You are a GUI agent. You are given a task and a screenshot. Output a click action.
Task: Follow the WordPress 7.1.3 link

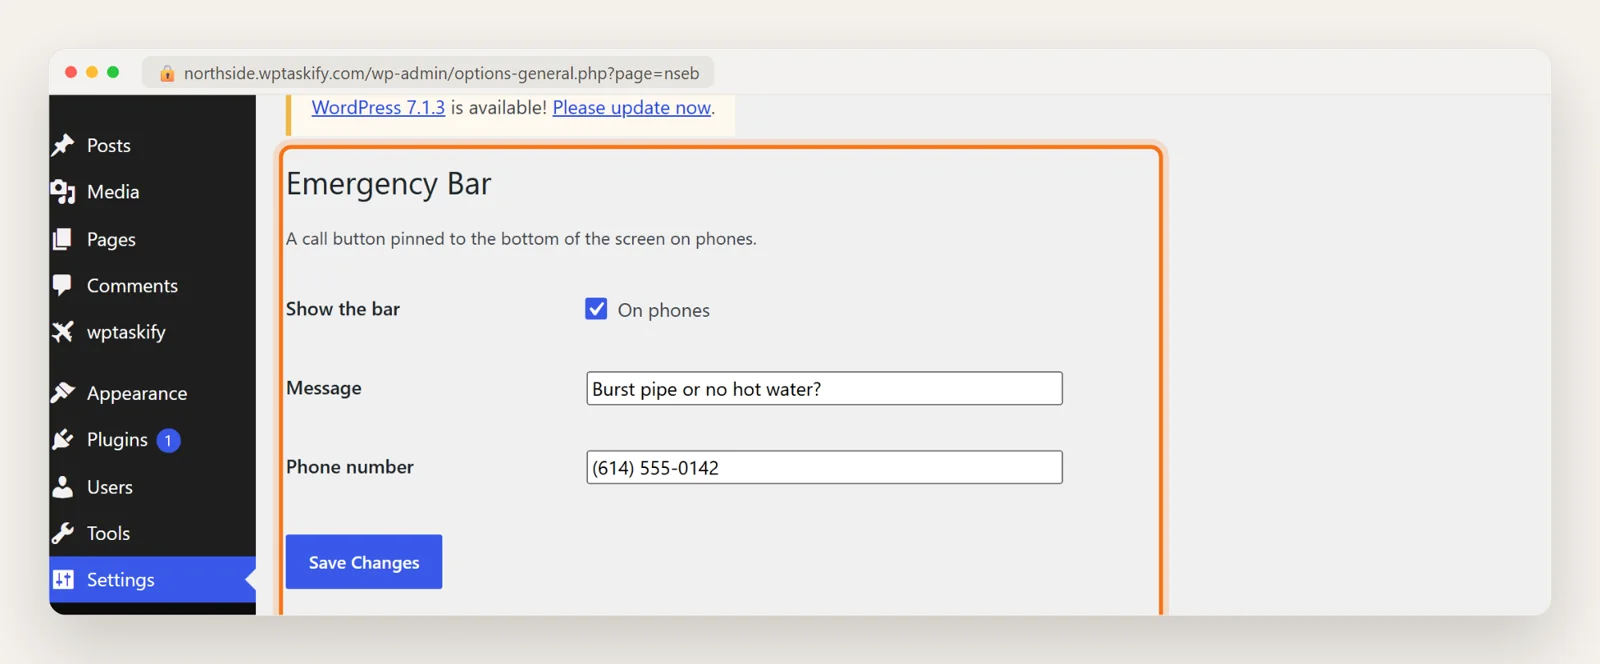[x=378, y=107]
